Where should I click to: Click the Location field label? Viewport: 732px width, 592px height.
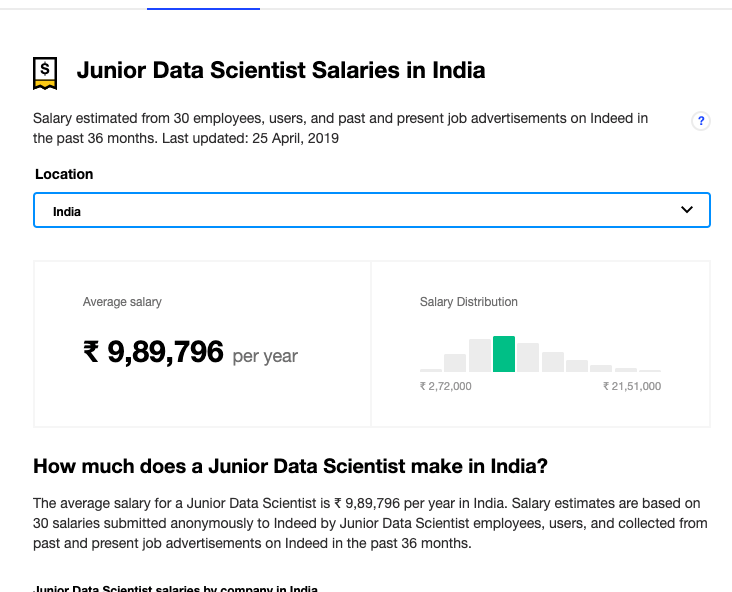(64, 174)
